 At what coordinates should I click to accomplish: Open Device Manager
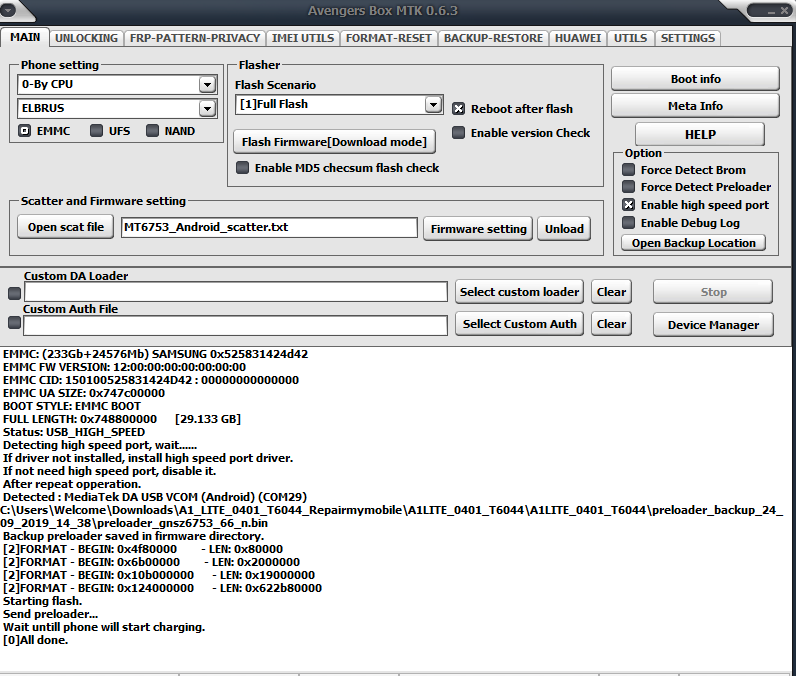tap(713, 325)
